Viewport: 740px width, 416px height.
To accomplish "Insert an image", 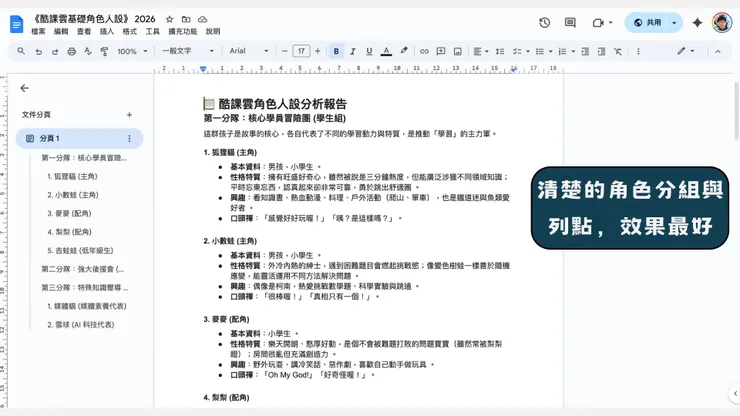I will coord(457,51).
